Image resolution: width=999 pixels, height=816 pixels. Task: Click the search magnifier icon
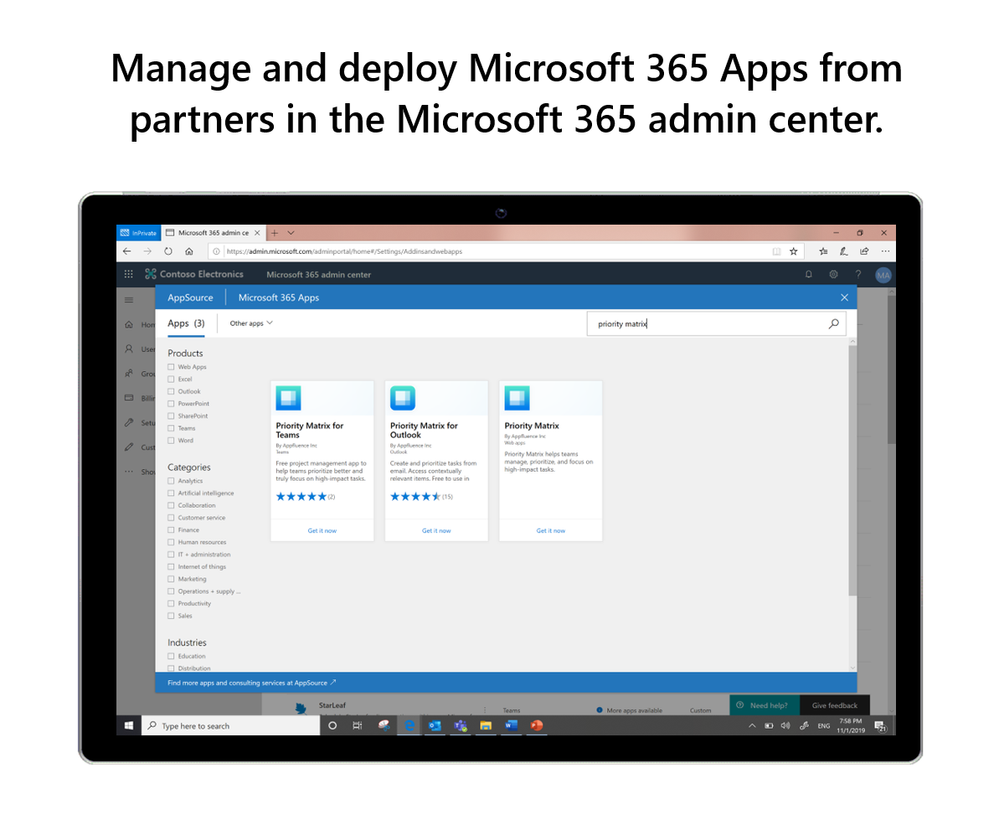(833, 324)
